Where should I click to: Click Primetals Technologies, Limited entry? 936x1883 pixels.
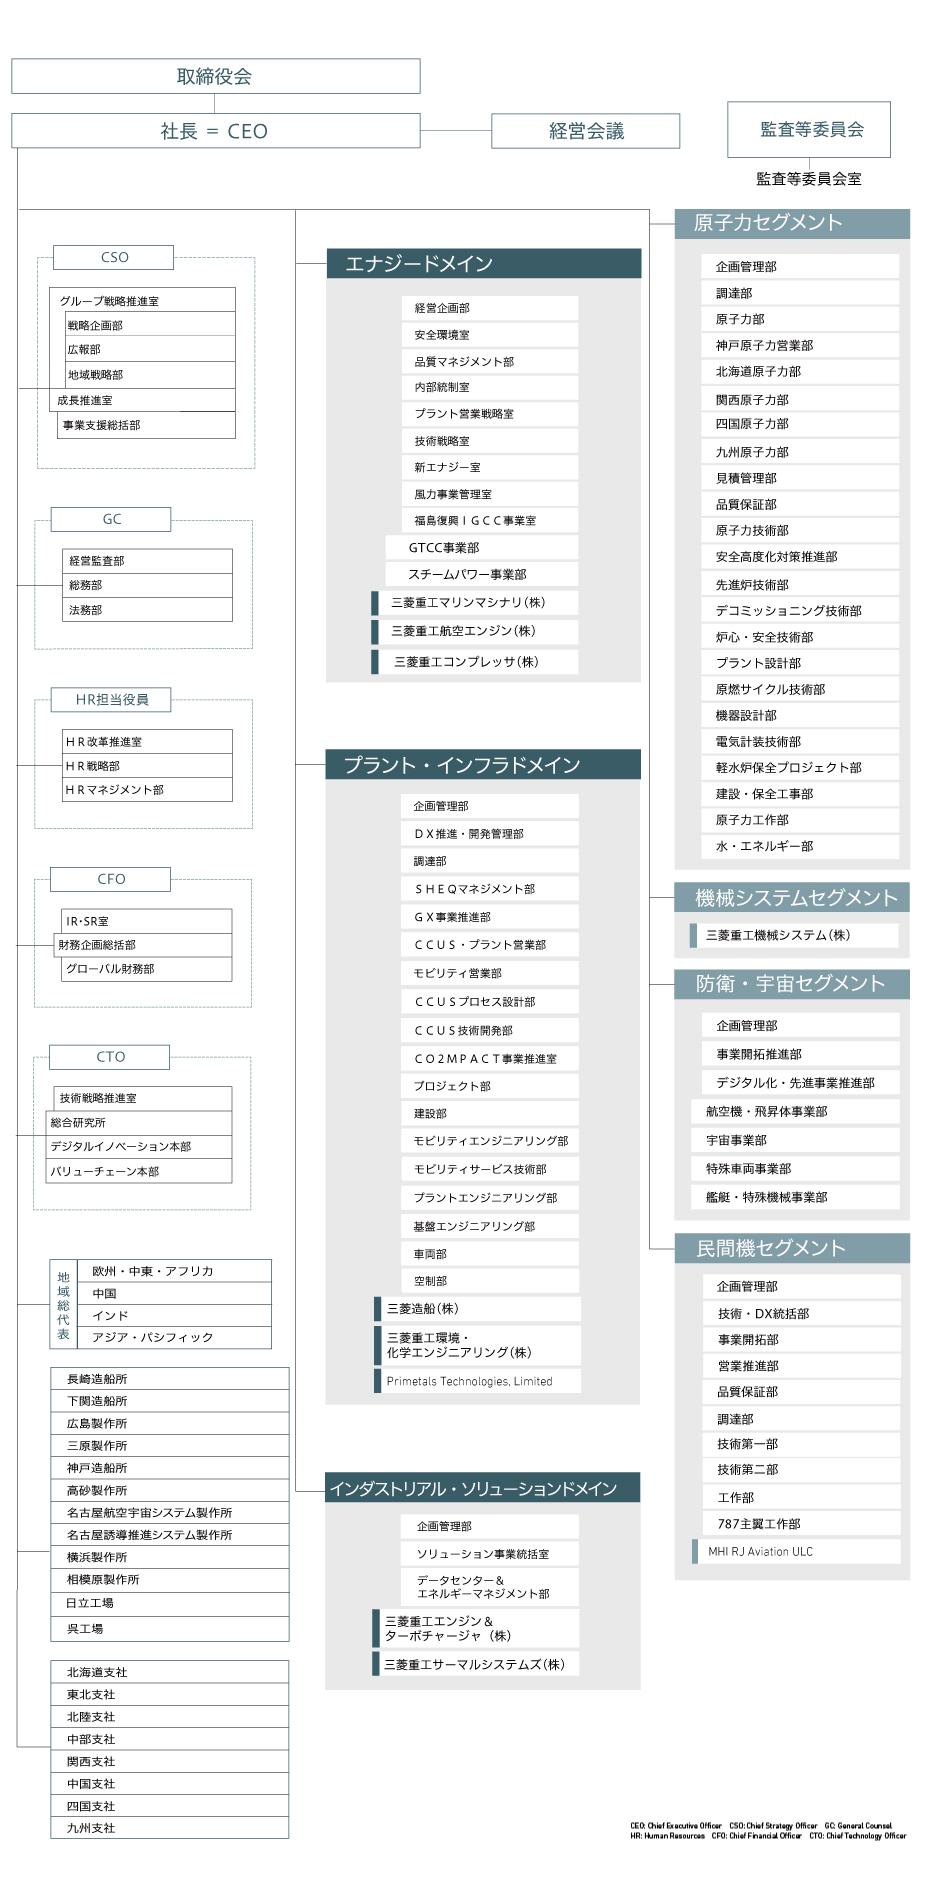(x=478, y=1381)
